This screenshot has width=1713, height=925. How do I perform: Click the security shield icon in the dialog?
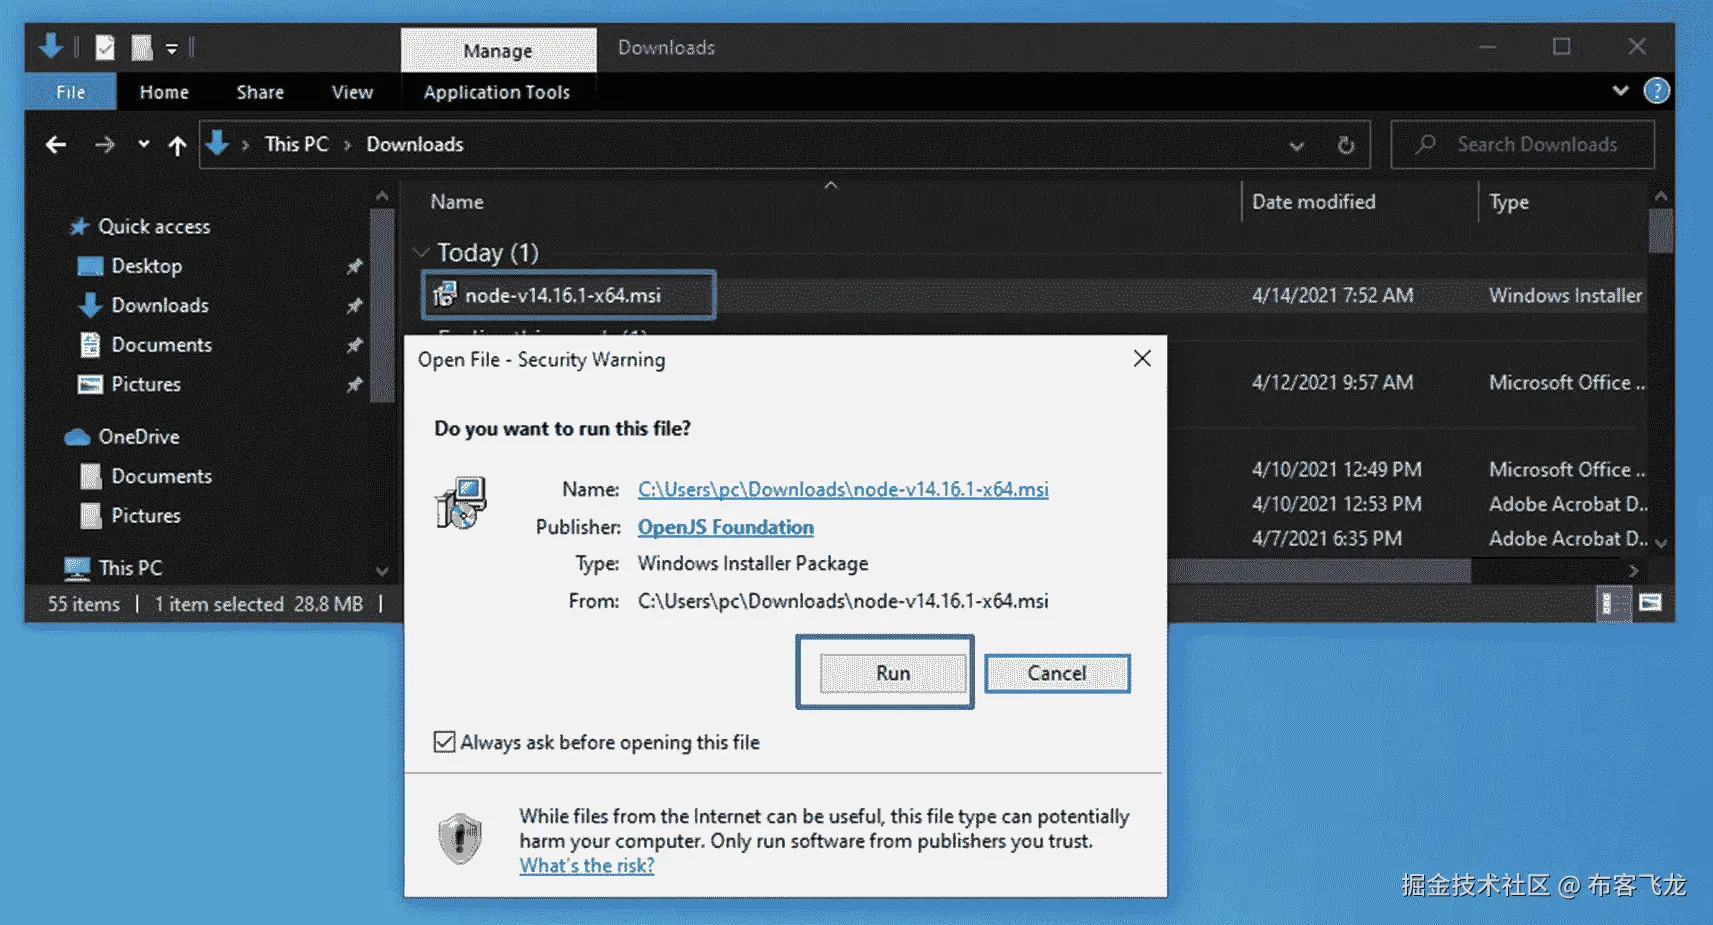(x=460, y=838)
